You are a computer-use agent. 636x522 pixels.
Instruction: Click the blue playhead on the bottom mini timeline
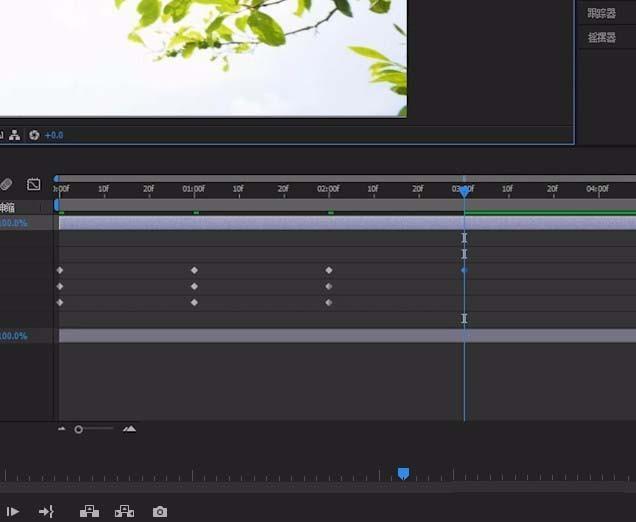tap(403, 474)
